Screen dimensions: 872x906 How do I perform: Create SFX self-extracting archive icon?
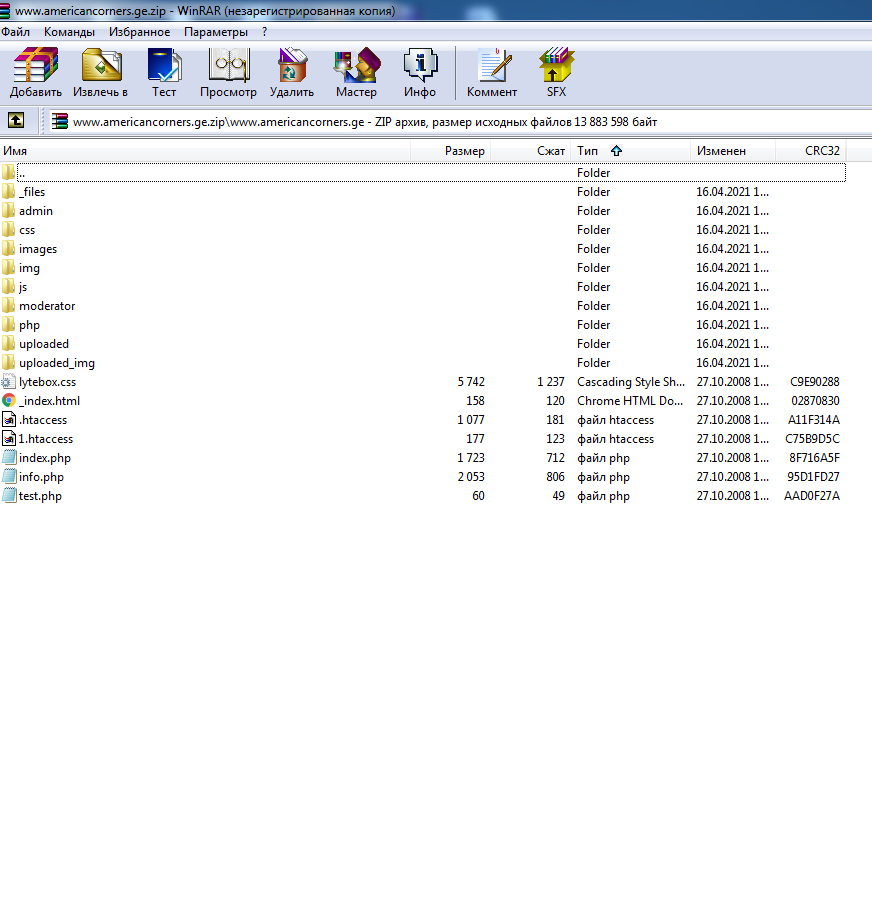556,72
